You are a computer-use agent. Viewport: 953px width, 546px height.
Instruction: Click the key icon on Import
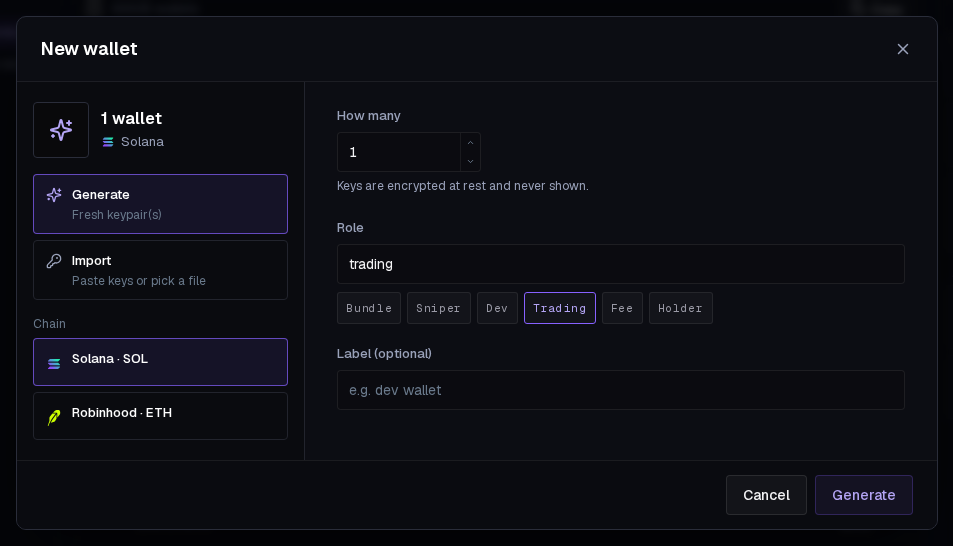(54, 261)
